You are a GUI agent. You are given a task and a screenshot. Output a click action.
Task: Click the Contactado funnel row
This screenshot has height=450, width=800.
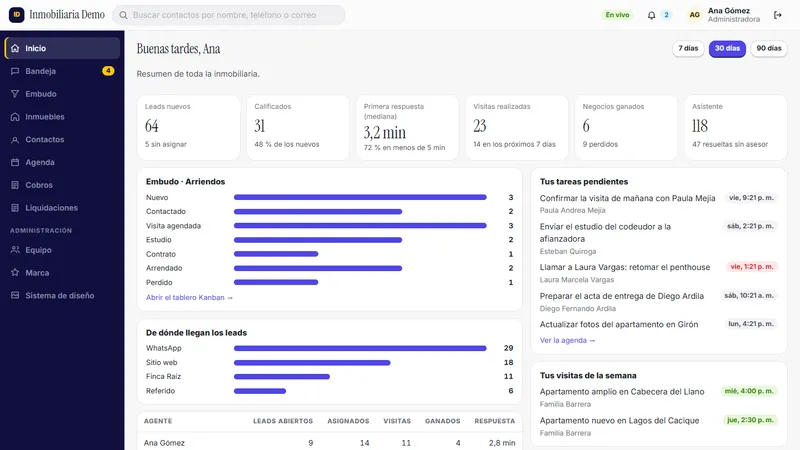(x=330, y=211)
